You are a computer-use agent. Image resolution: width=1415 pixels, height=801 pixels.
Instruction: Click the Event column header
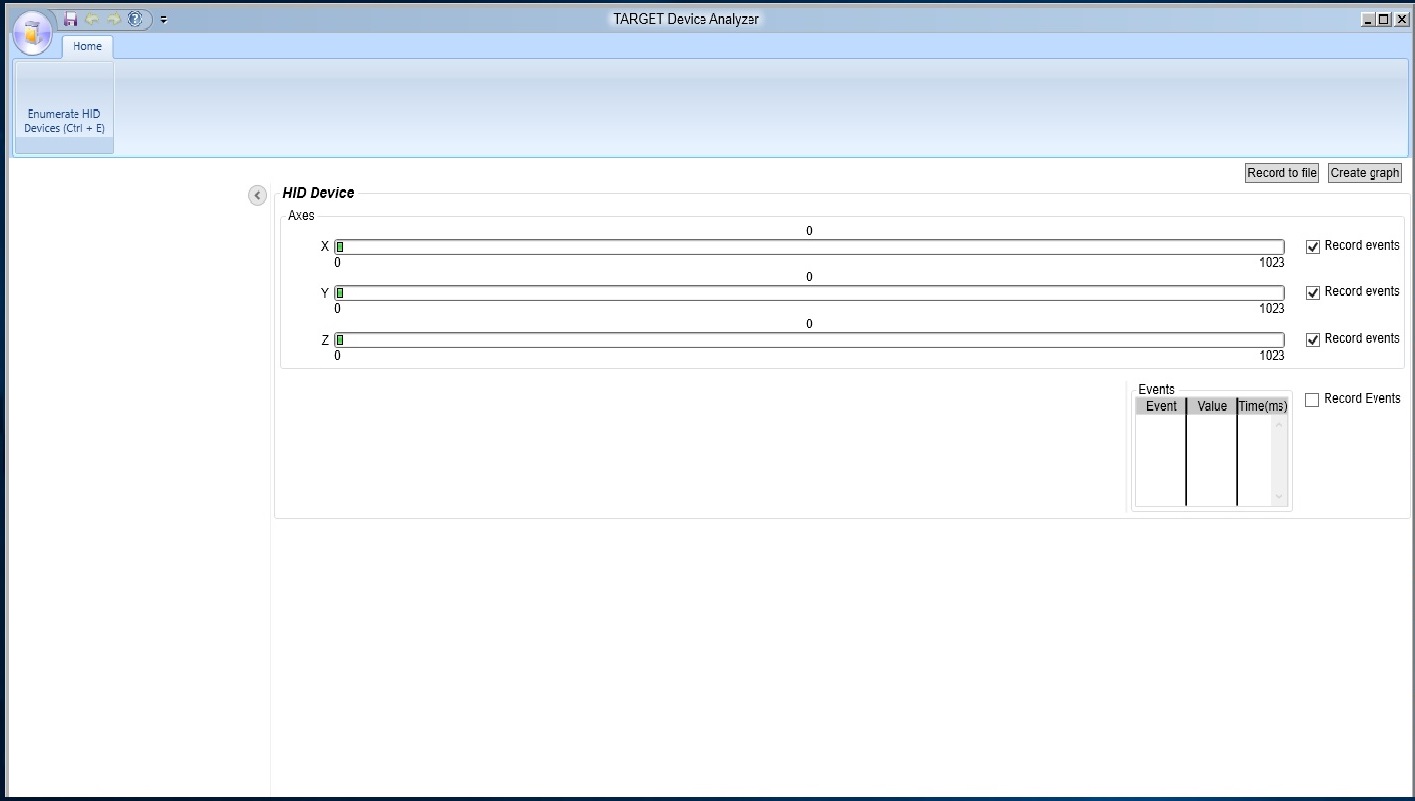(x=1161, y=406)
